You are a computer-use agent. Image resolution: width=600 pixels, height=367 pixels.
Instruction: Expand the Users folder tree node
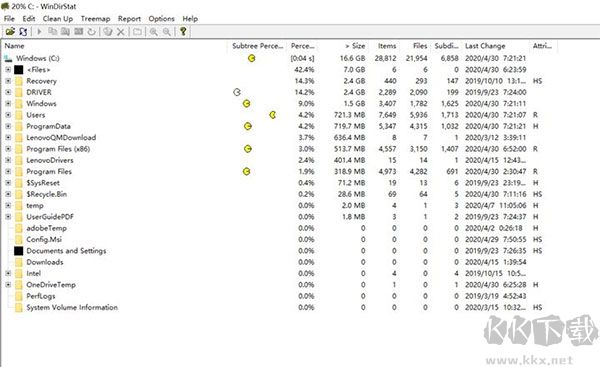[8, 115]
